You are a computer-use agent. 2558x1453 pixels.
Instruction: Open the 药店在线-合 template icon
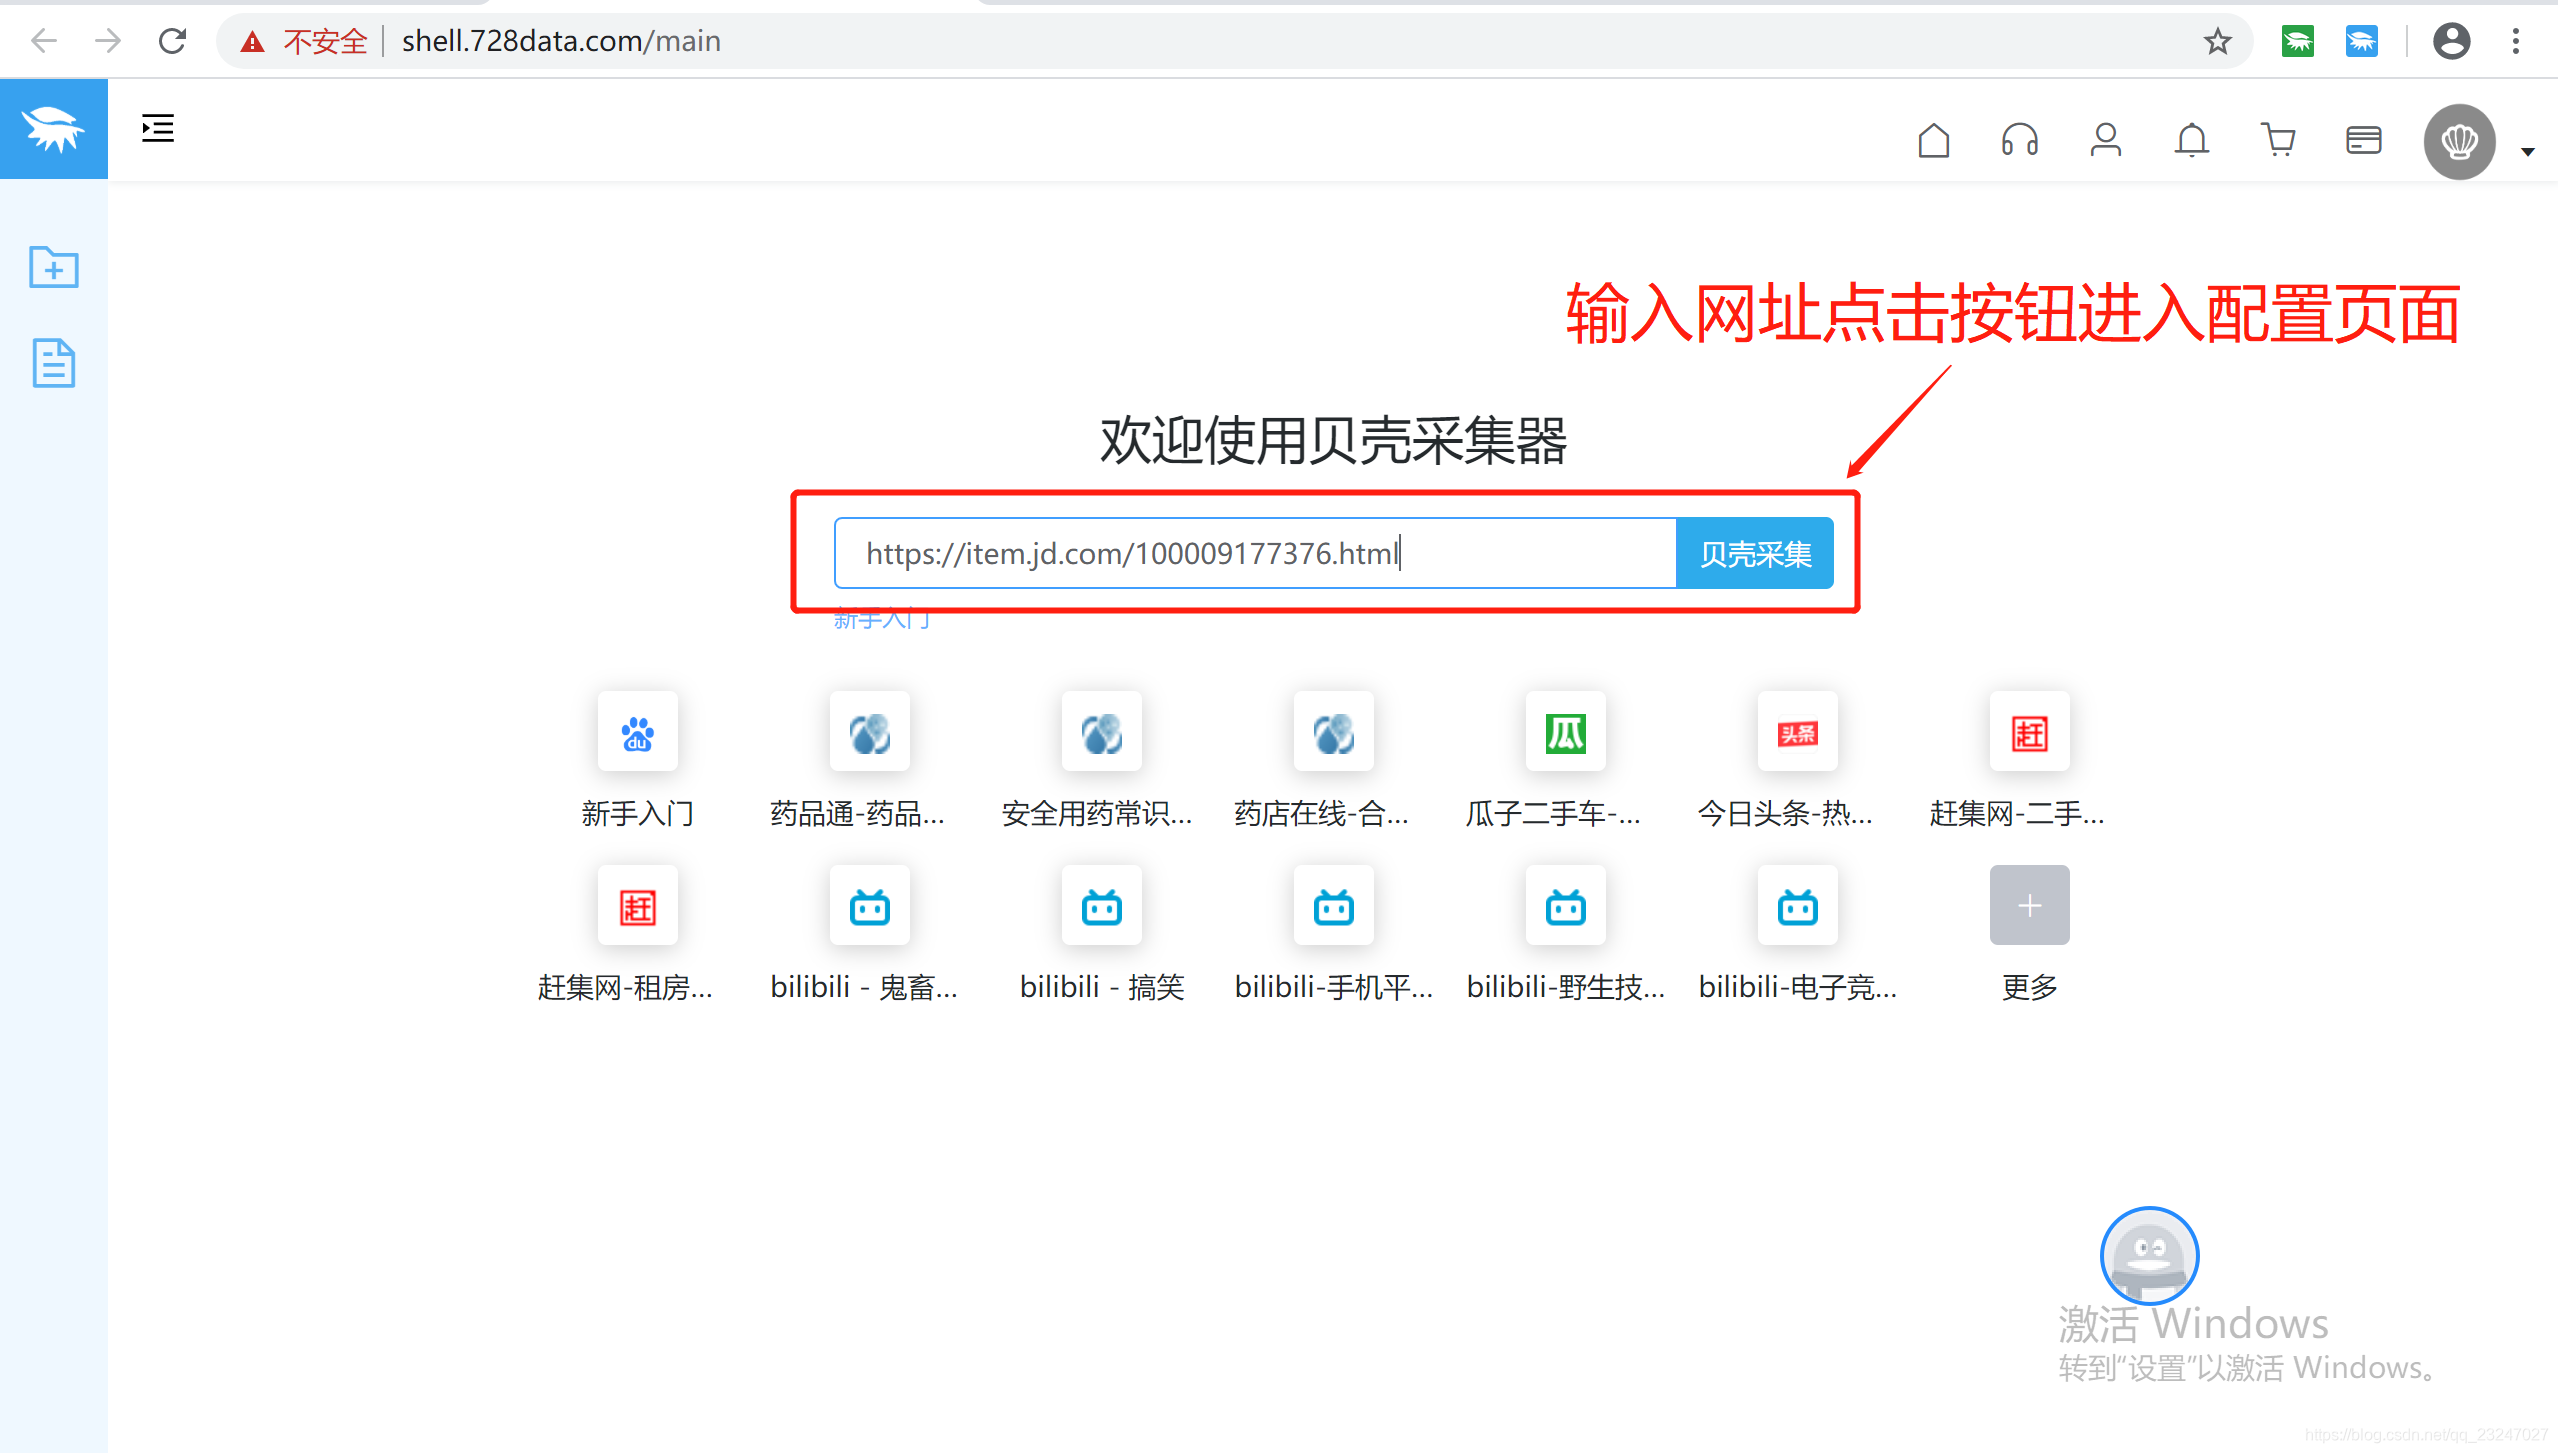coord(1333,732)
